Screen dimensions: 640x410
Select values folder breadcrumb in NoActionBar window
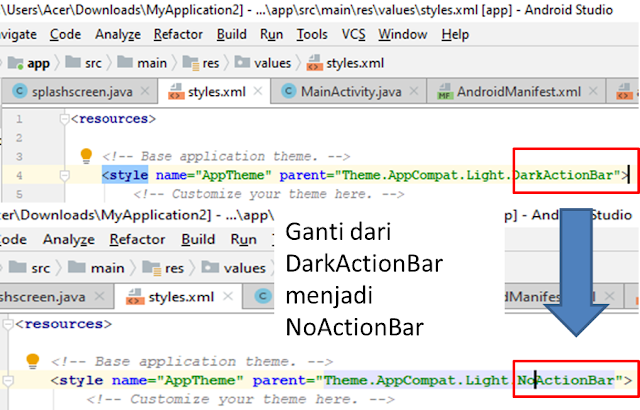233,268
